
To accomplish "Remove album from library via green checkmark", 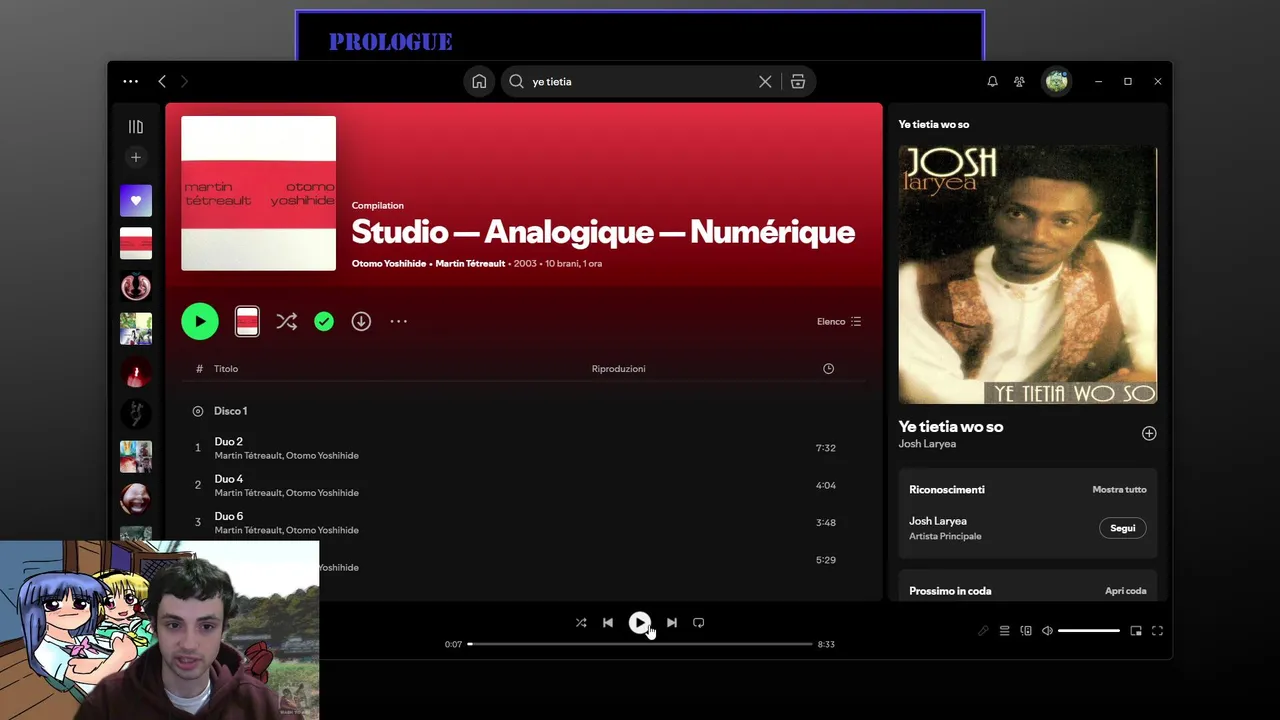I will coord(324,321).
